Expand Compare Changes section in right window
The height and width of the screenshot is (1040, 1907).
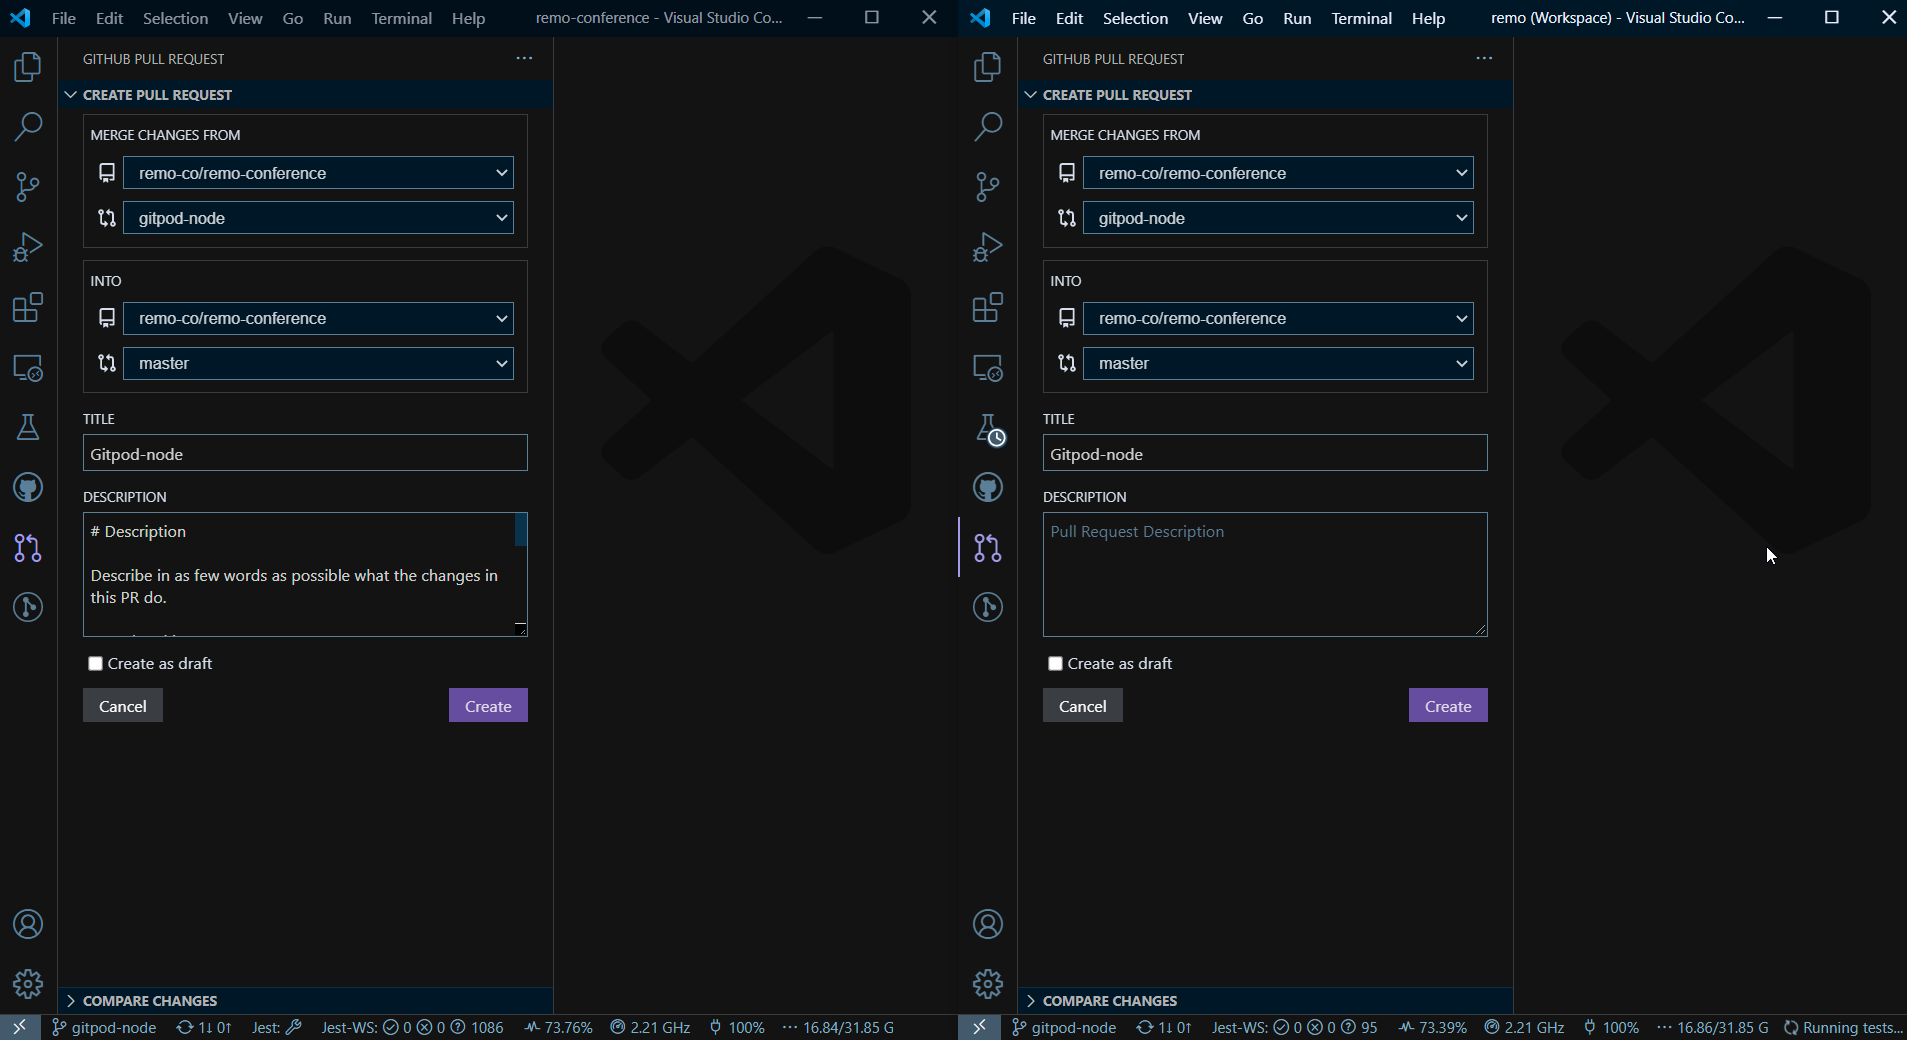[x=1265, y=1001]
